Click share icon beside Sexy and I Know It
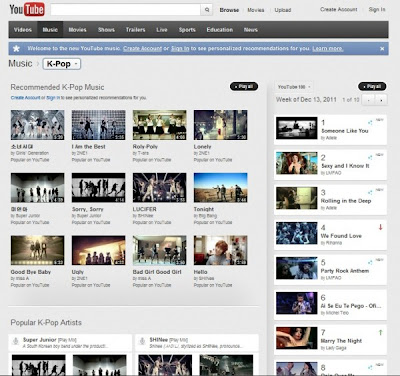 coord(370,157)
